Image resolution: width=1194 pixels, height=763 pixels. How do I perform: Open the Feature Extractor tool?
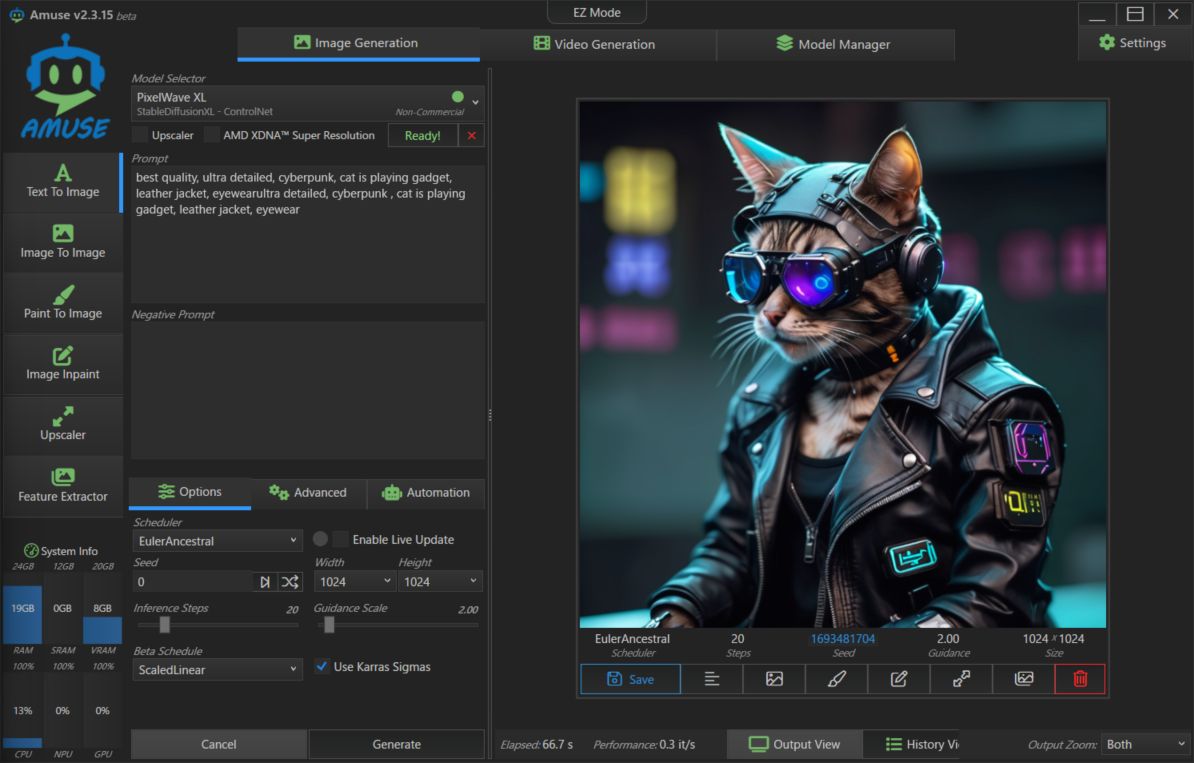pos(63,485)
